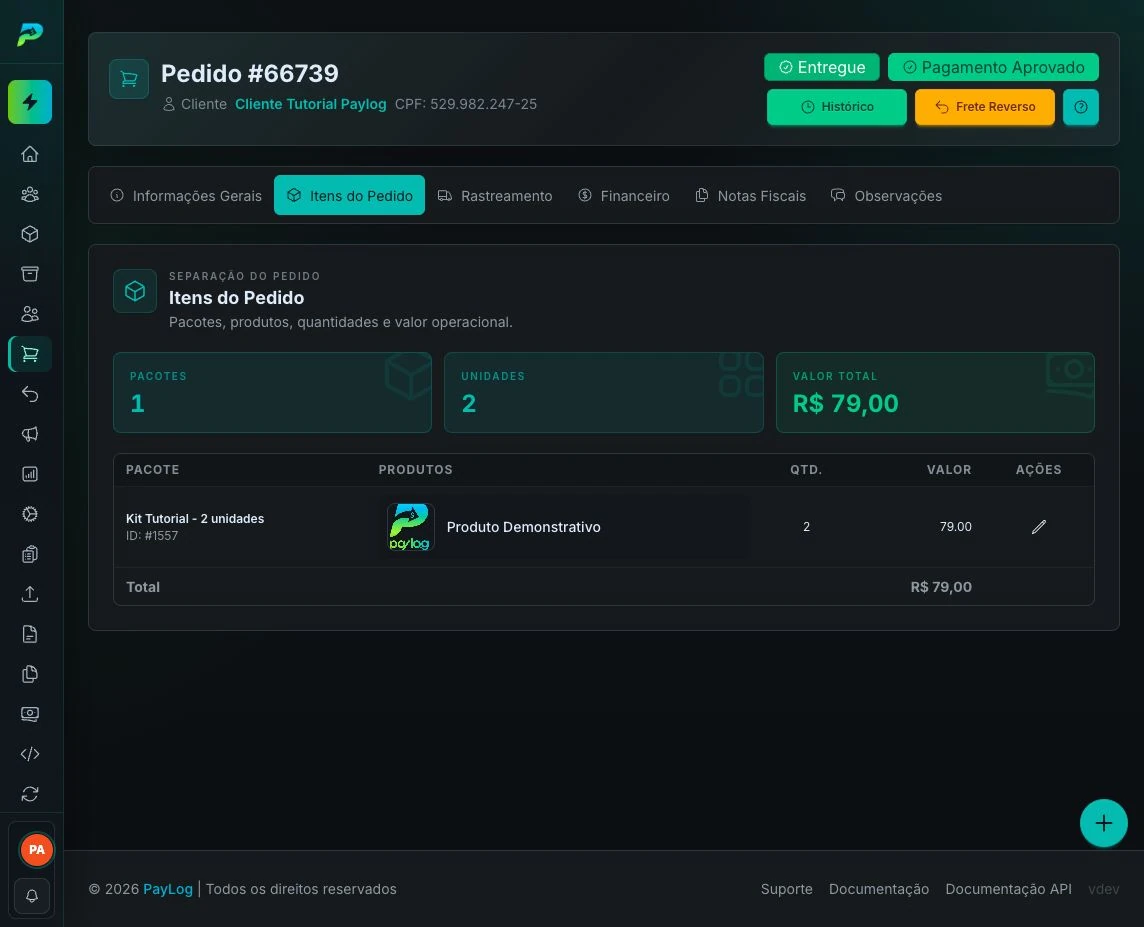Open the stacked documents icon in the sidebar

(30, 674)
